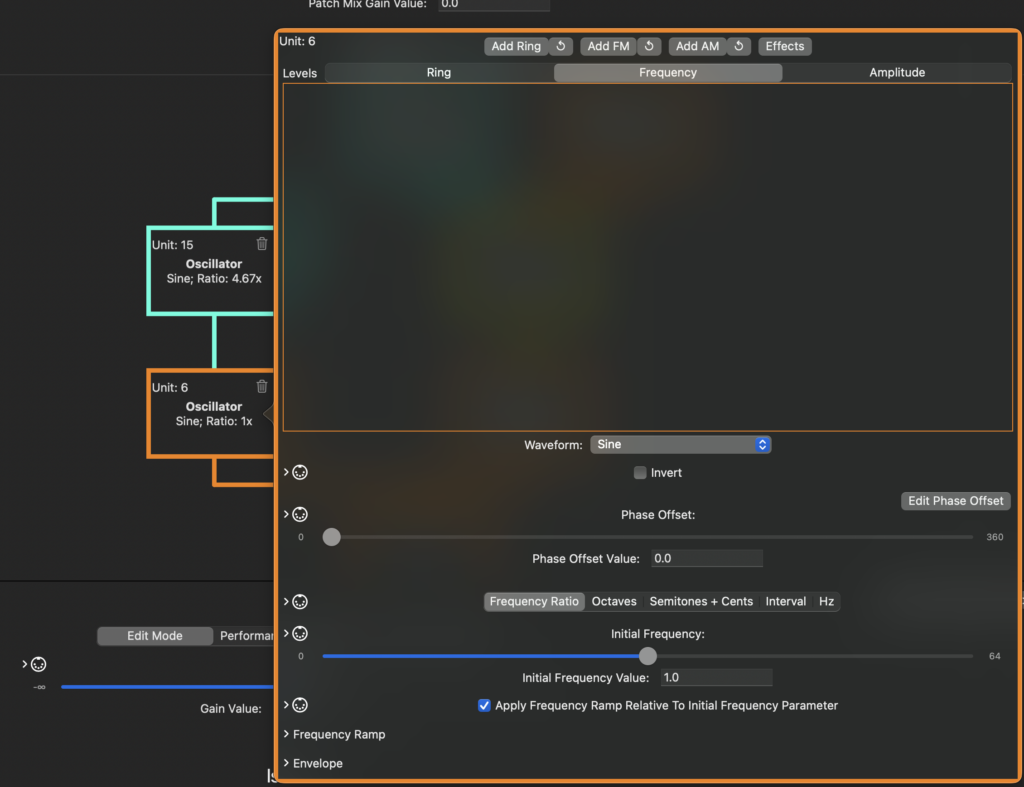Click reset arrow next to Add Ring
This screenshot has width=1024, height=787.
click(x=561, y=46)
